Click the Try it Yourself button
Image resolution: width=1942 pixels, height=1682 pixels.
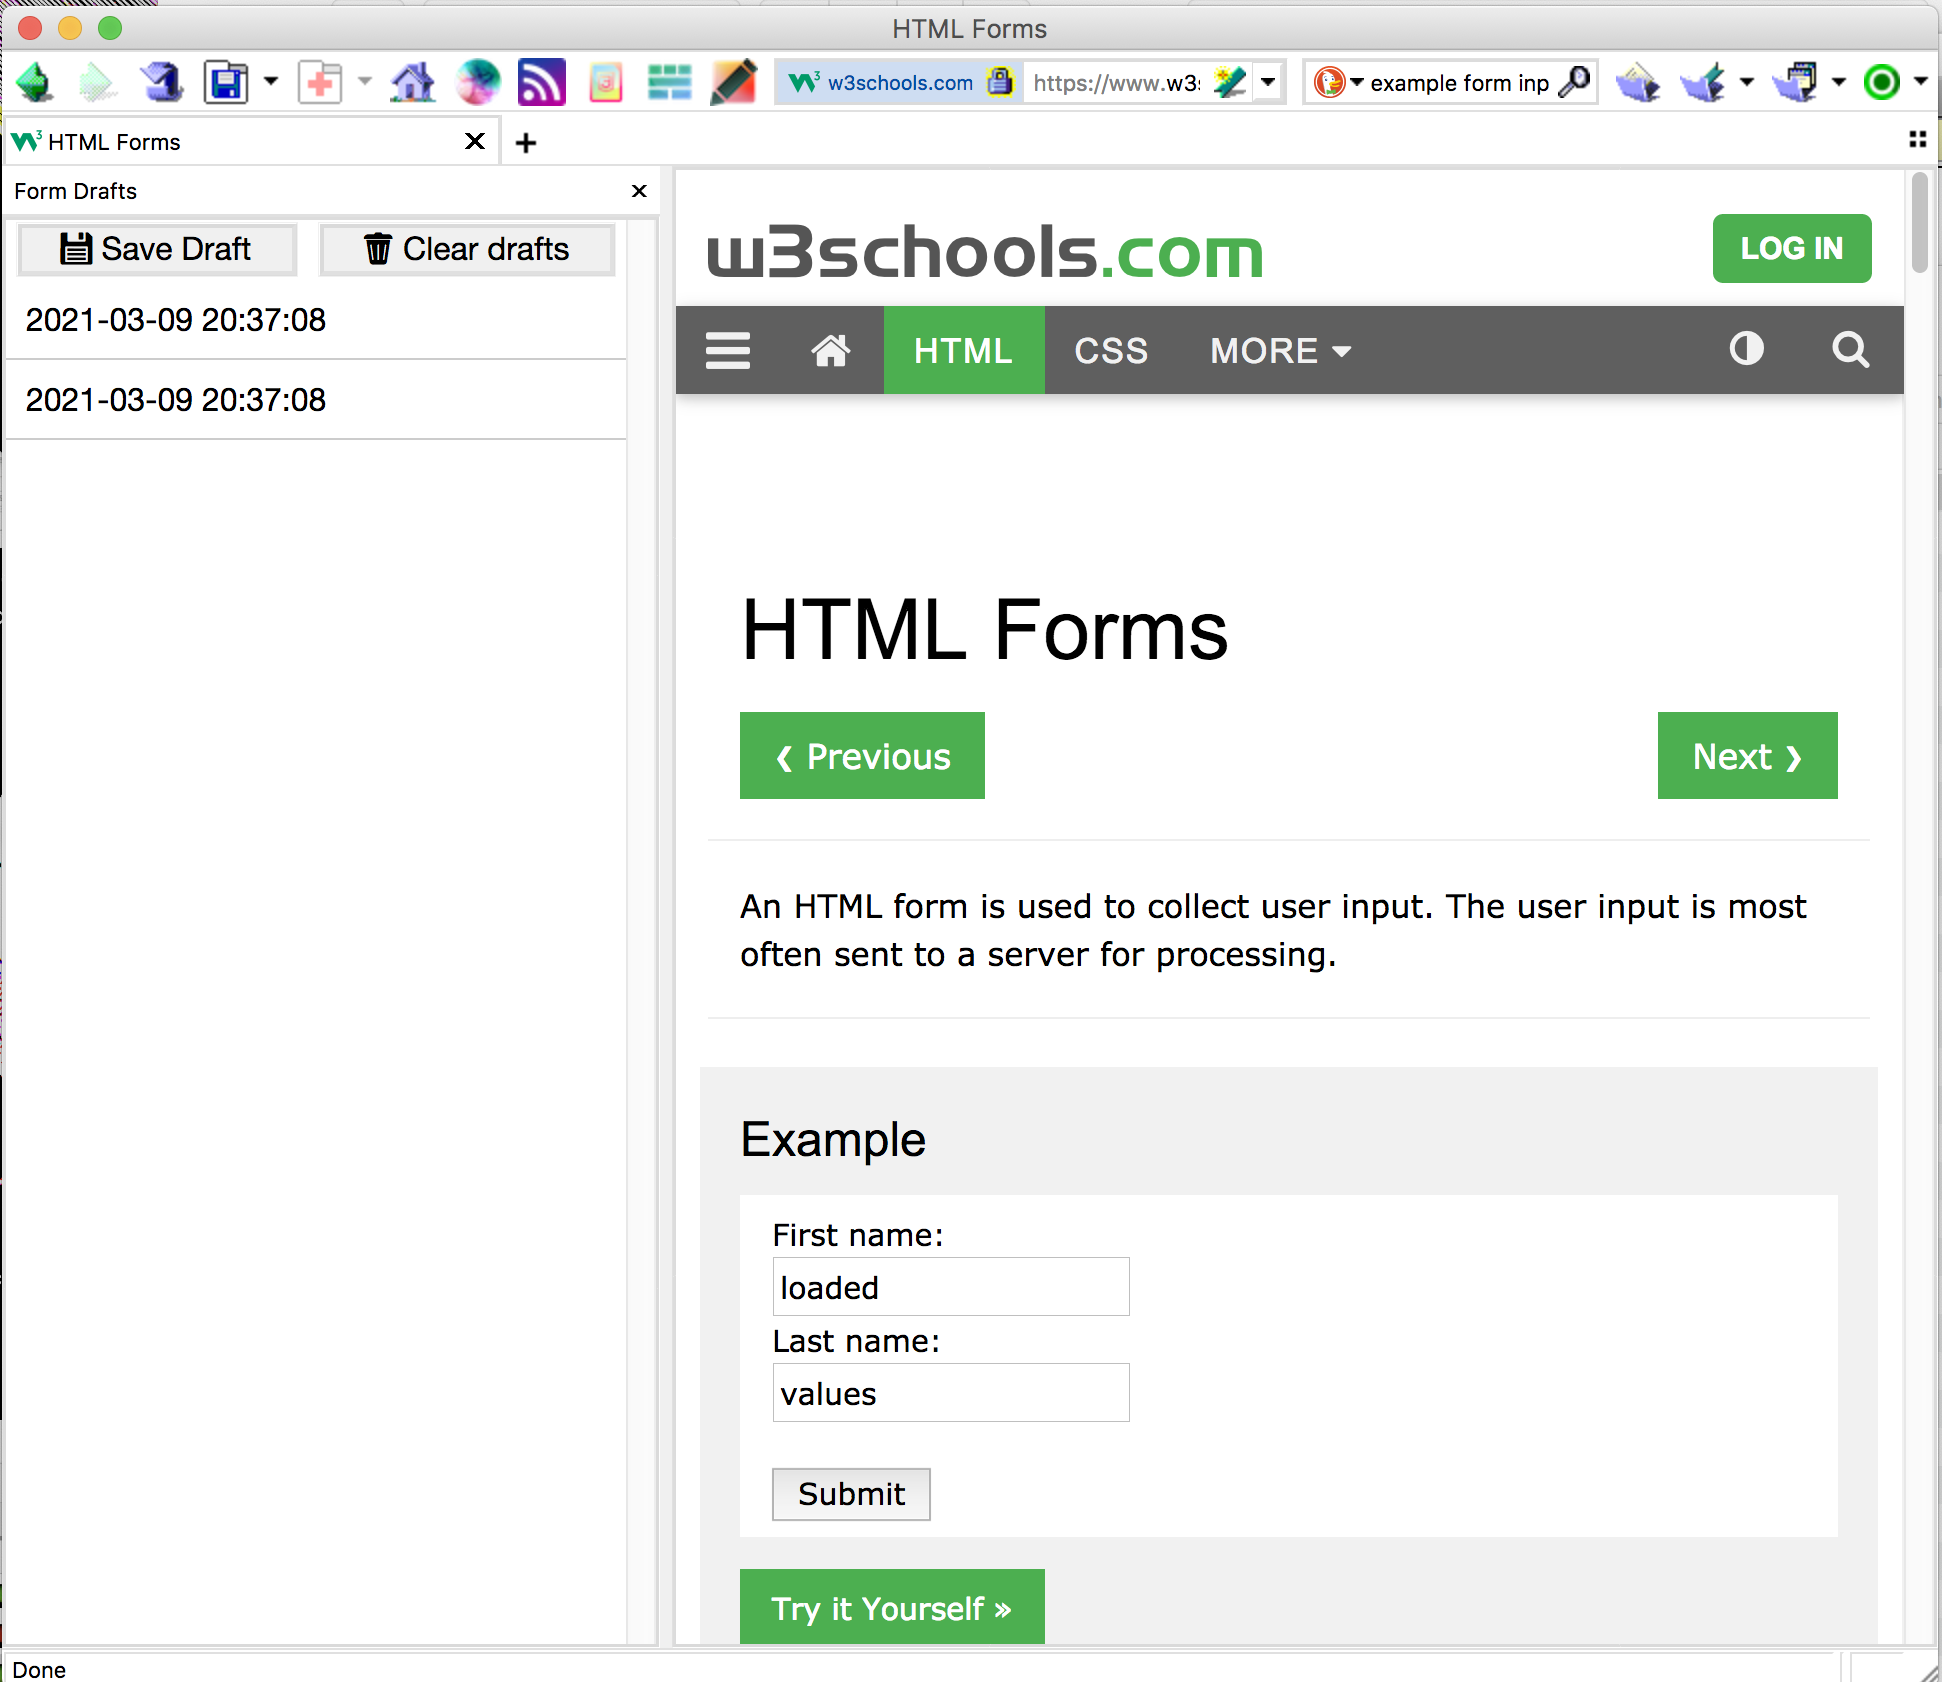pyautogui.click(x=892, y=1607)
